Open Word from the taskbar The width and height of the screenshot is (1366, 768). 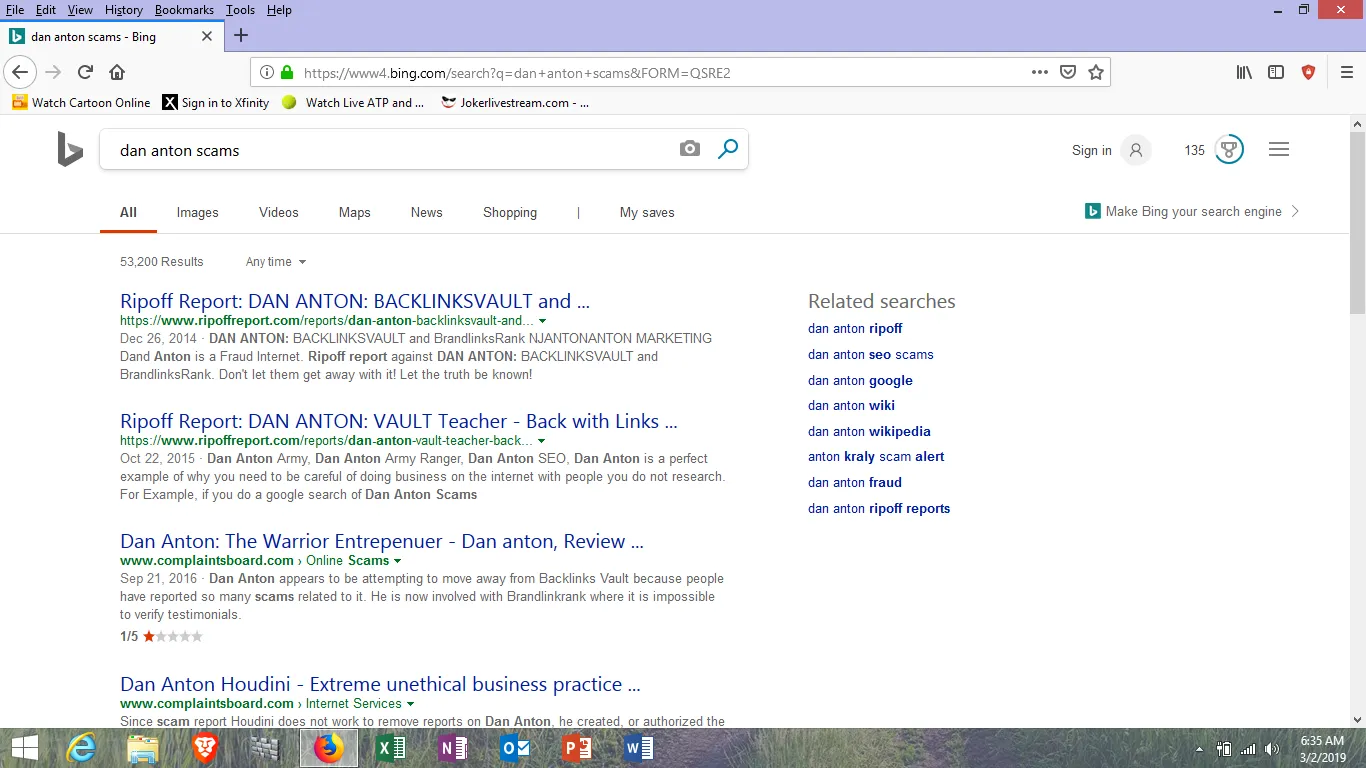pyautogui.click(x=639, y=748)
